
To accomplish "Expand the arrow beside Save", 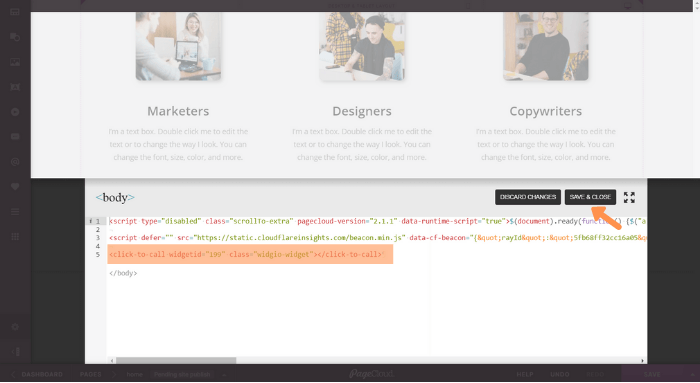I will (x=692, y=374).
